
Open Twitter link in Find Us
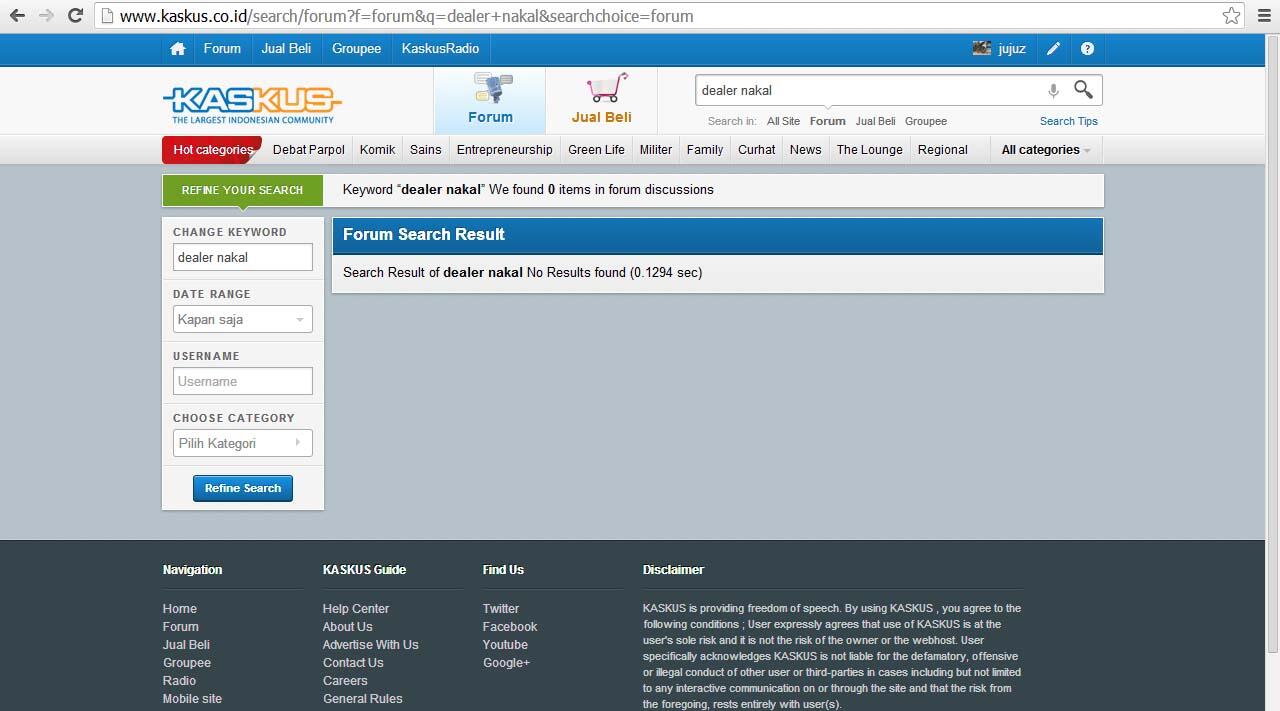(501, 608)
